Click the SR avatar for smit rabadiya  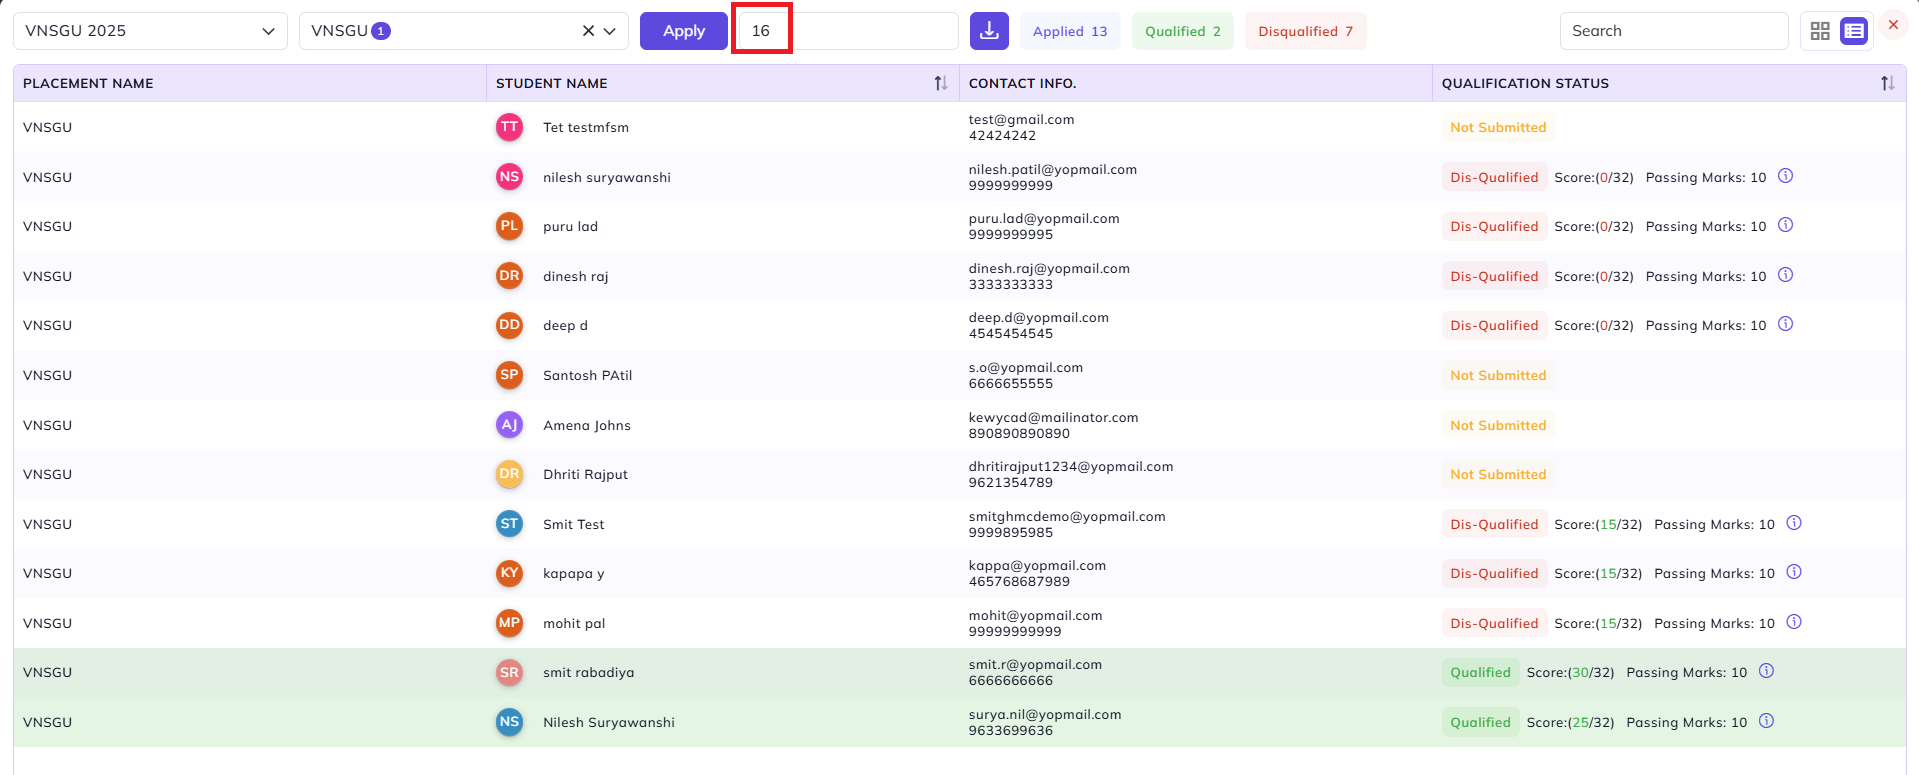510,672
